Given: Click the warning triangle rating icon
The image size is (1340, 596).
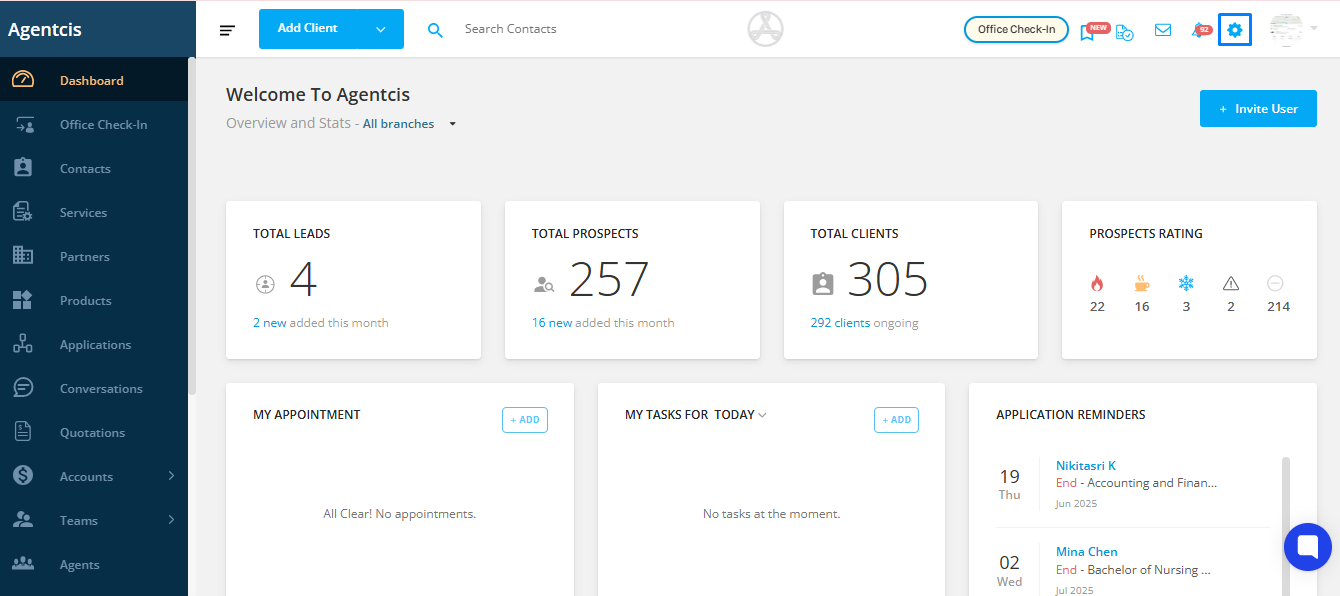Looking at the screenshot, I should pos(1231,283).
